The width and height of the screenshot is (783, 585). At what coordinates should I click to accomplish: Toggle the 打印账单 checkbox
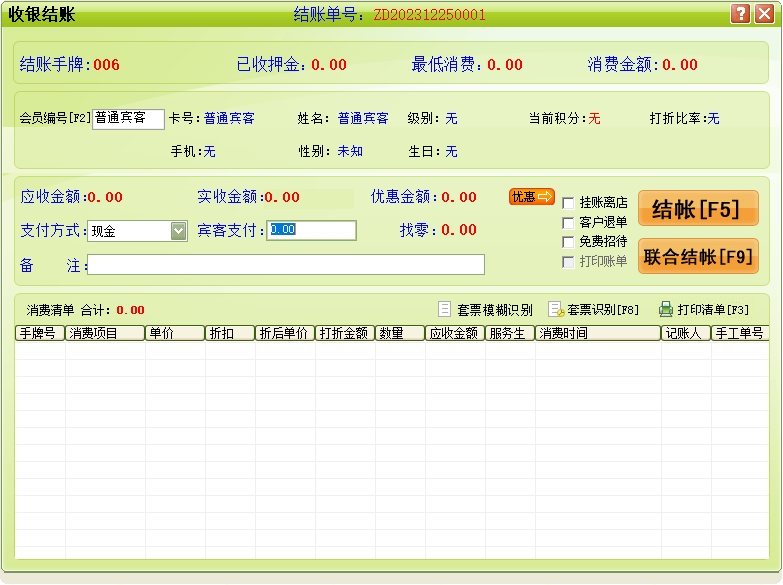(x=568, y=262)
